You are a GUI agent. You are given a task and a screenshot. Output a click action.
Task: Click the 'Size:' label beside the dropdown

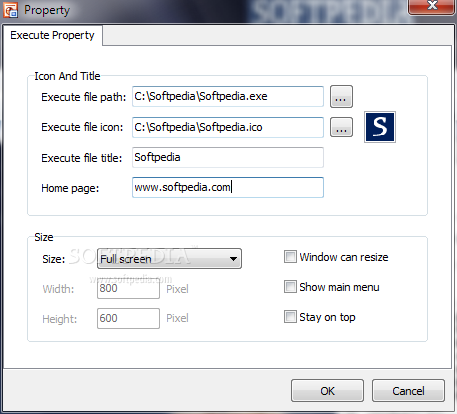tap(54, 259)
